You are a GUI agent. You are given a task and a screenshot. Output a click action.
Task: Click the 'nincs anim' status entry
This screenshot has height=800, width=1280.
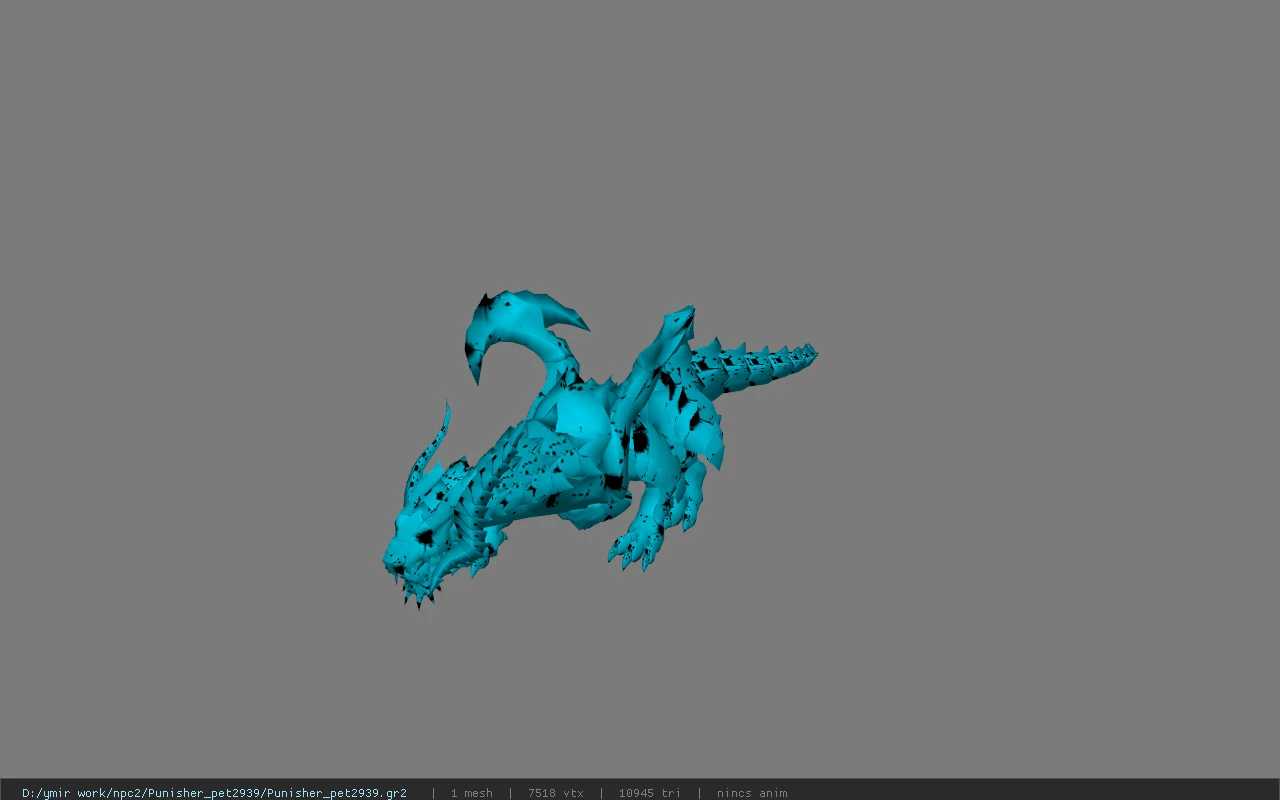coord(752,793)
